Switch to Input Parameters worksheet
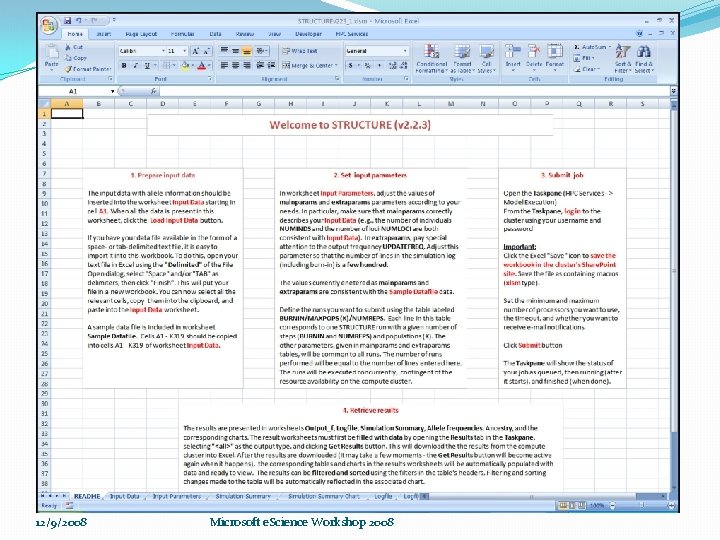This screenshot has height=540, width=720. [177, 496]
